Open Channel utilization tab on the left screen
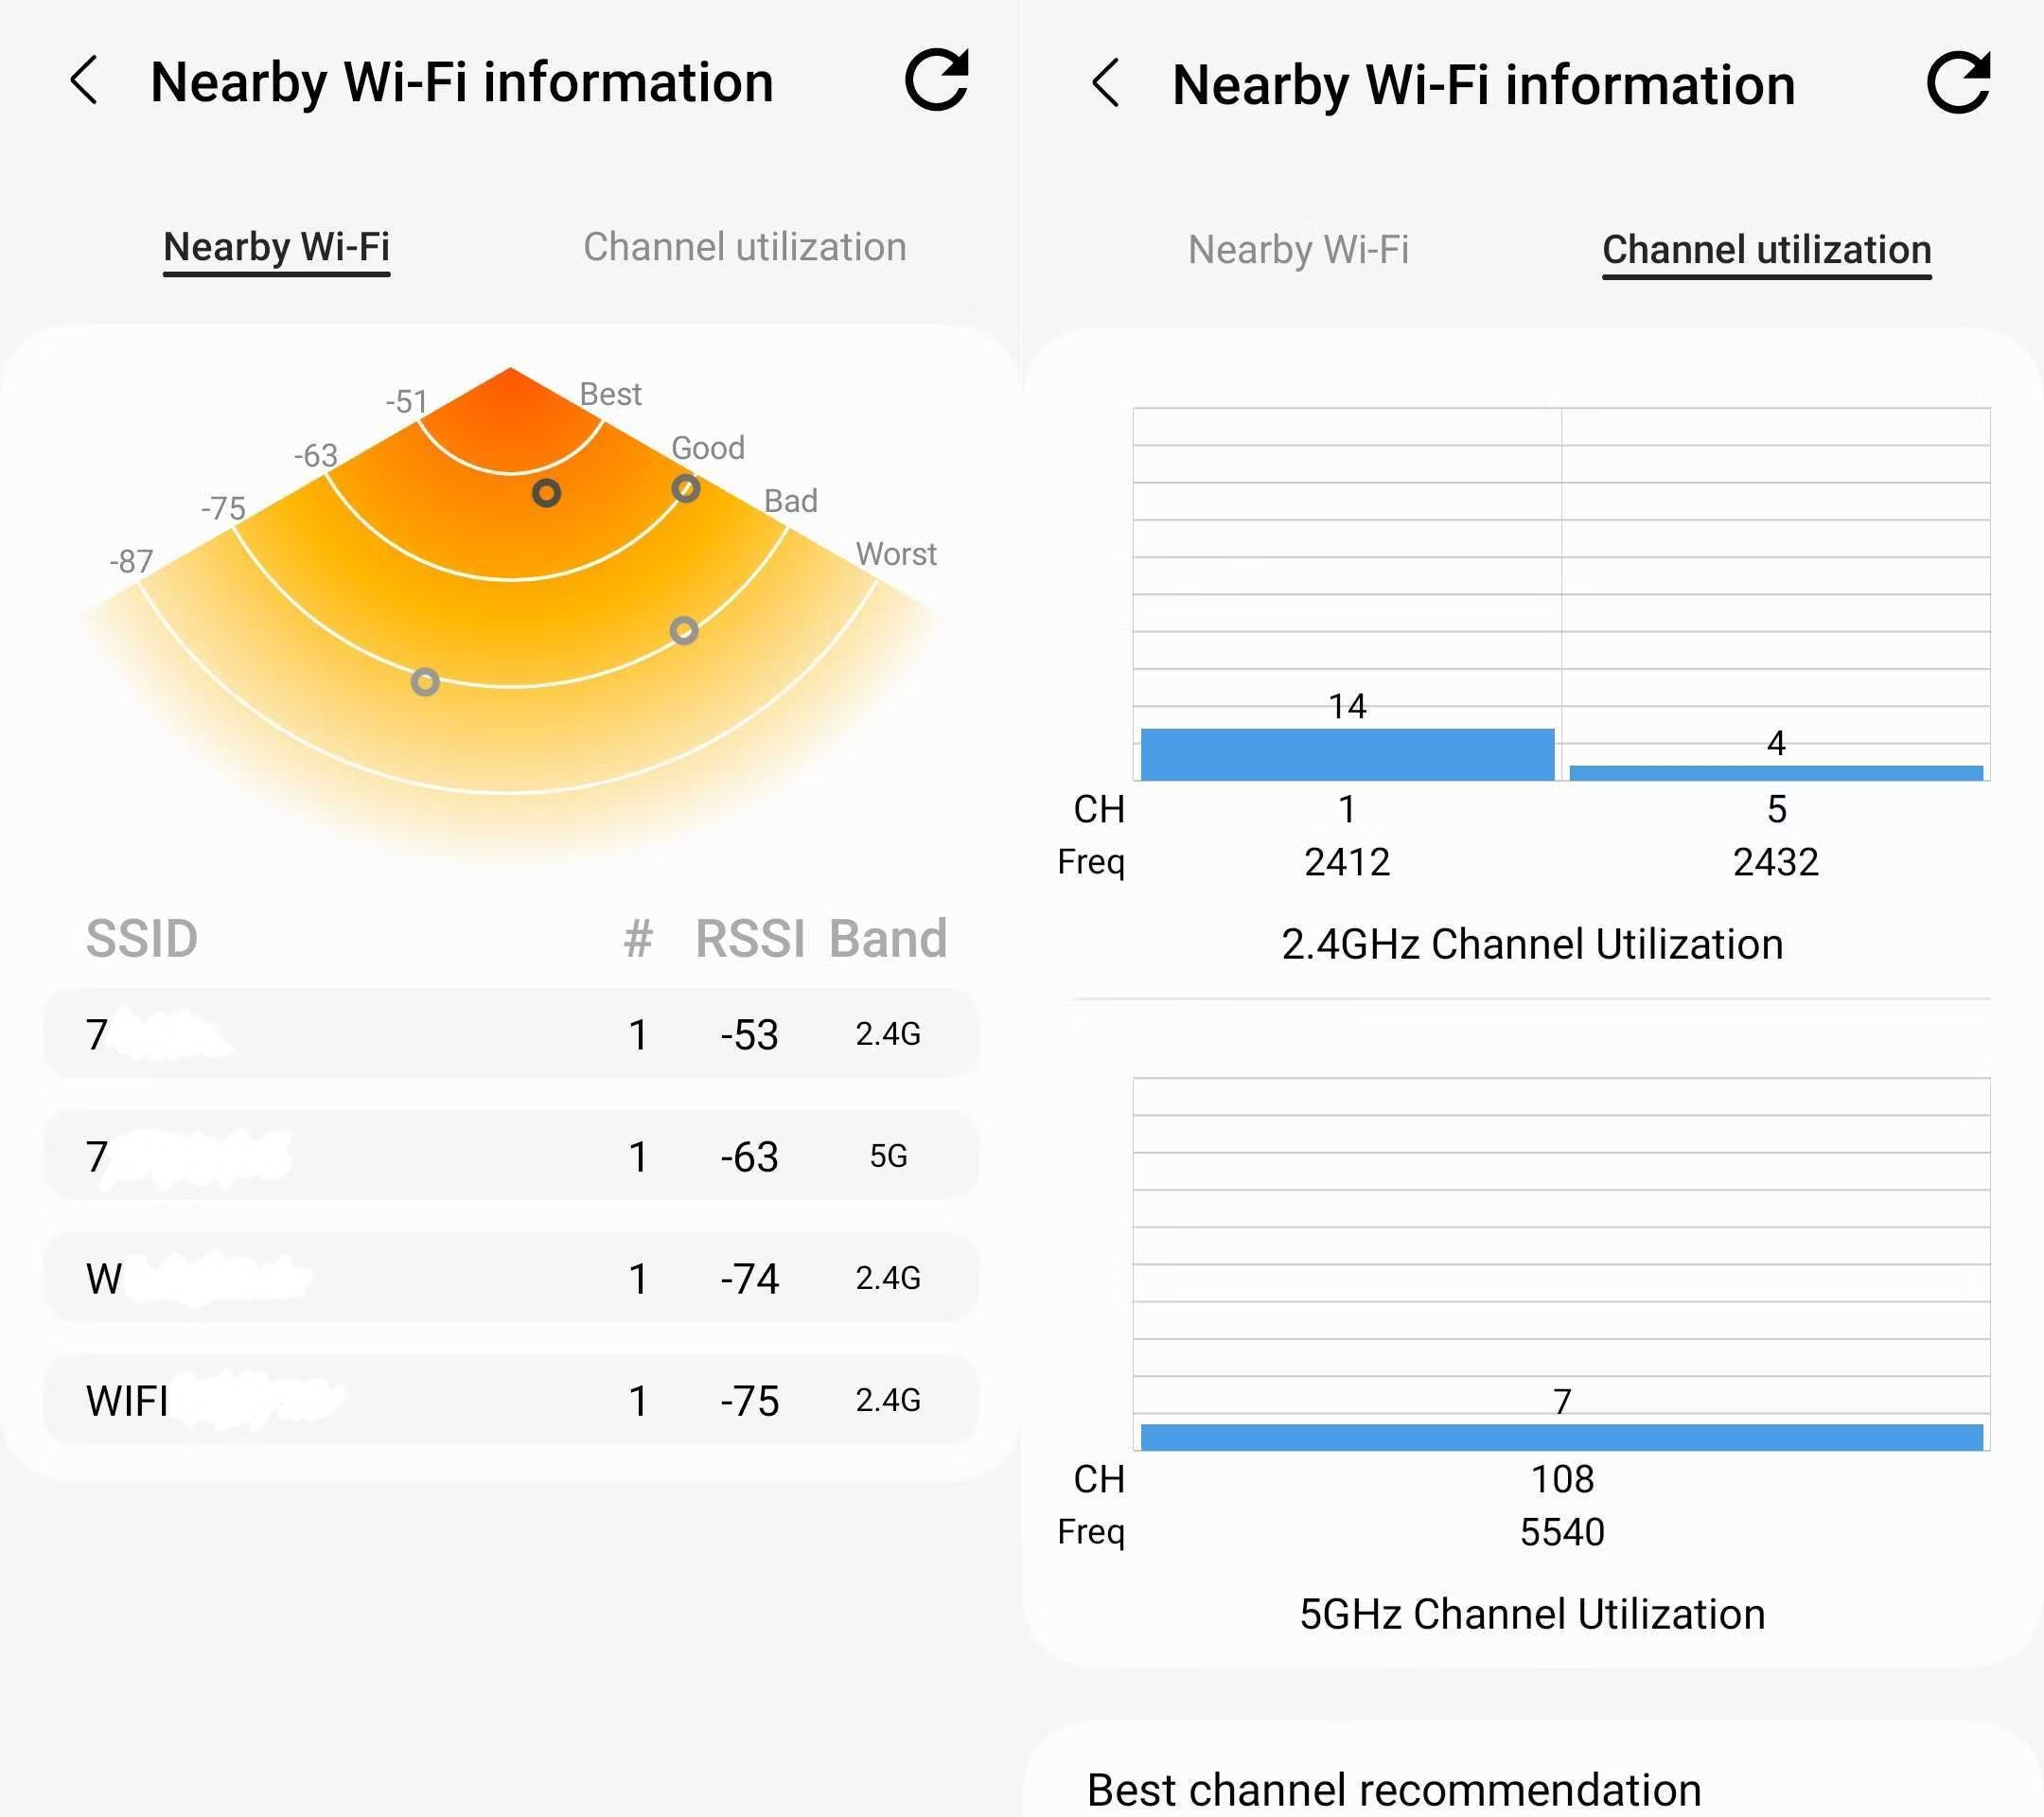The image size is (2044, 1817). (x=745, y=247)
